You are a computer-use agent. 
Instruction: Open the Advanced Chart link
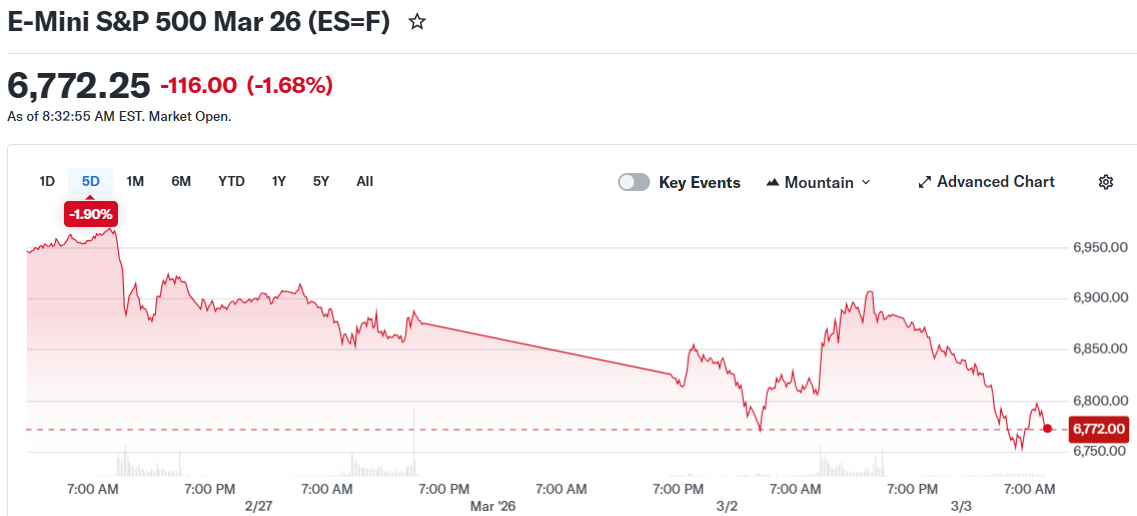tap(995, 182)
